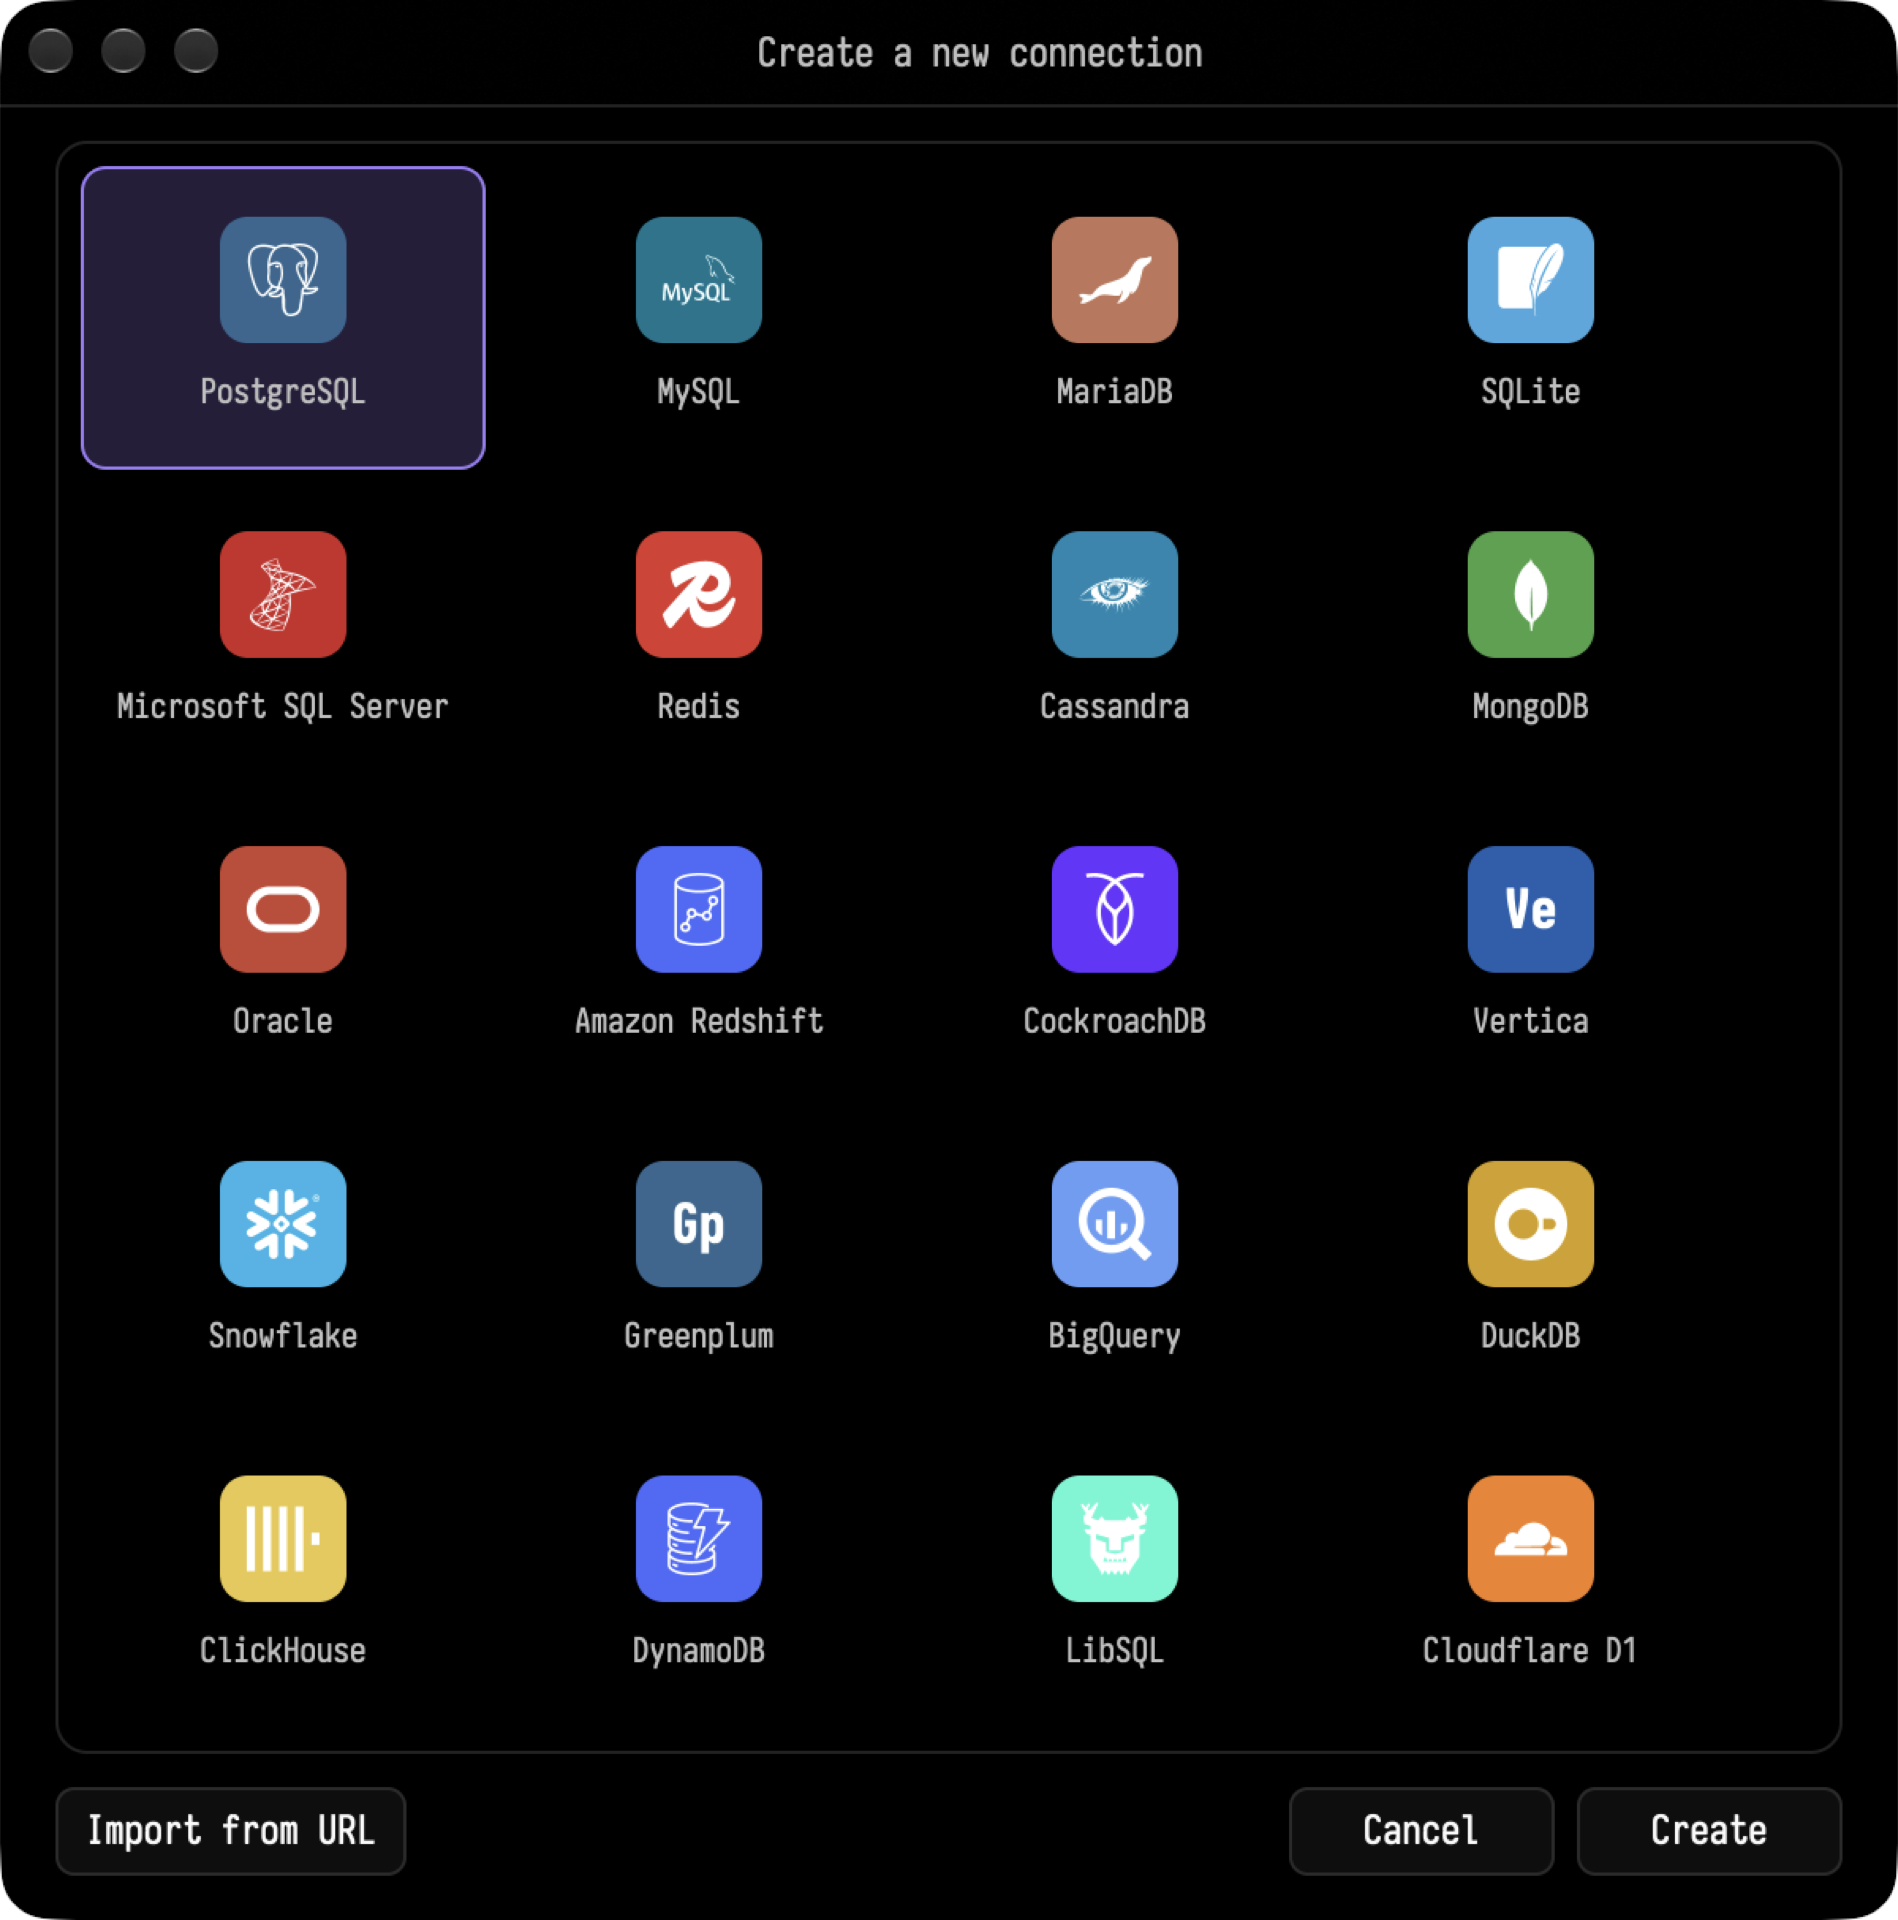Choose the CockroachDB icon
This screenshot has height=1920, width=1898.
click(1115, 909)
